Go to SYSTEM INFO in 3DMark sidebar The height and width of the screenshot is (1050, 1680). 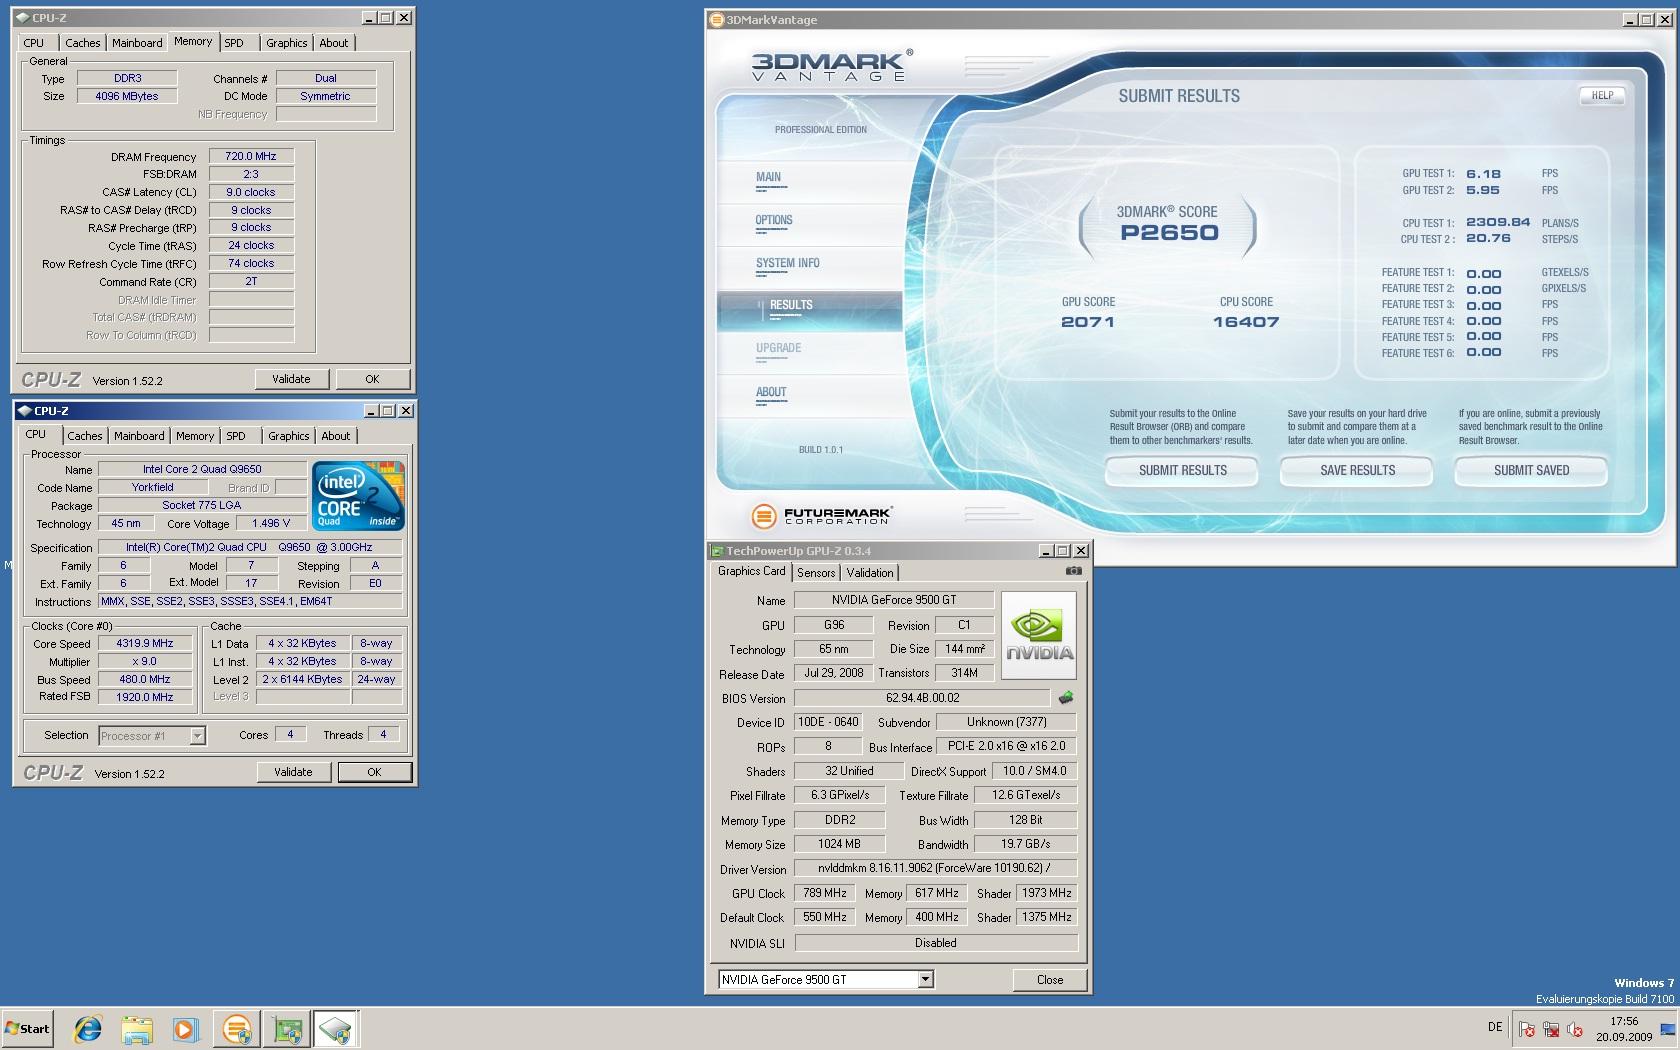pyautogui.click(x=788, y=263)
